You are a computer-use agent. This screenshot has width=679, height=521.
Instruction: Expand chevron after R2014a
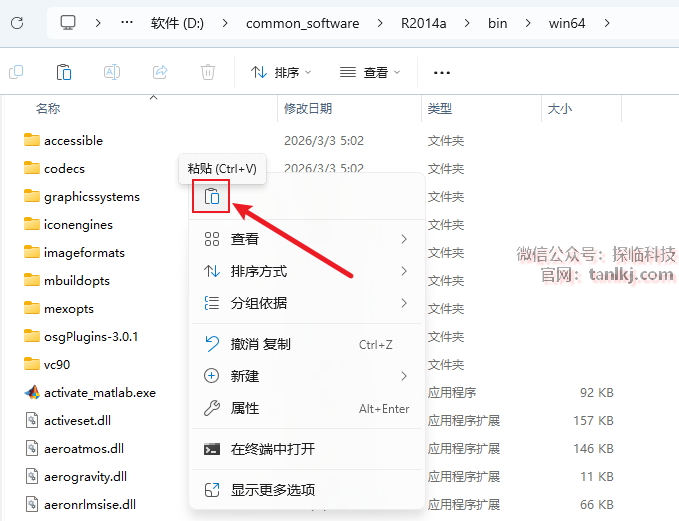click(x=467, y=23)
